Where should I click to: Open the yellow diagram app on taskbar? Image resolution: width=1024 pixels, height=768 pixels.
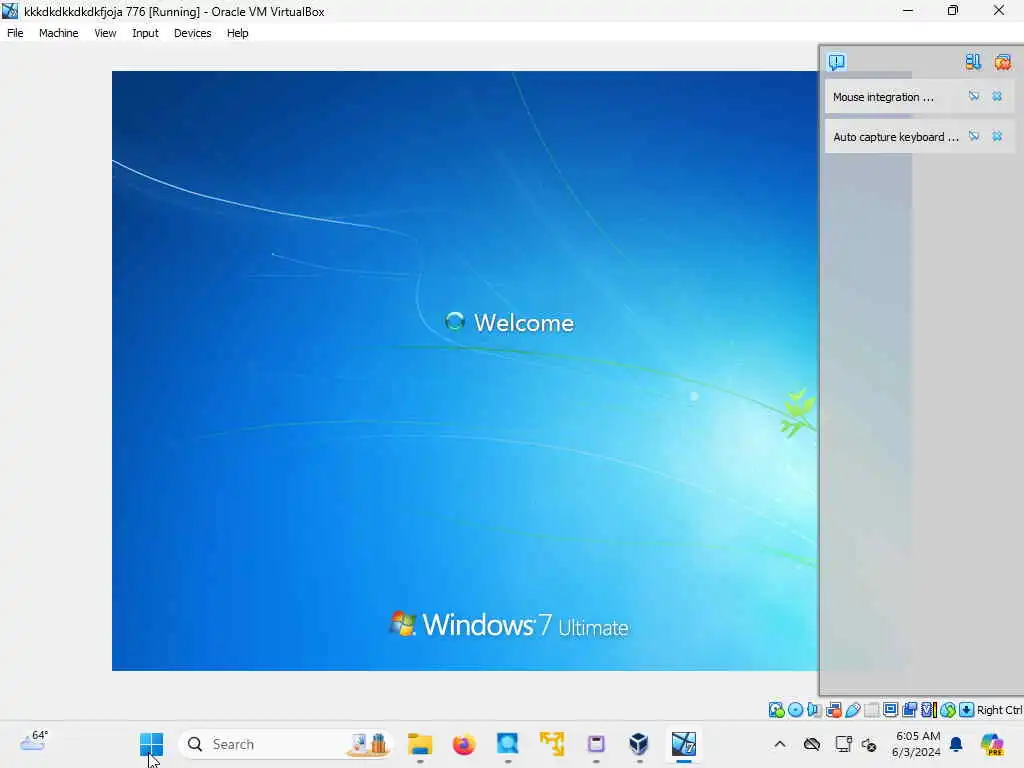tap(552, 744)
